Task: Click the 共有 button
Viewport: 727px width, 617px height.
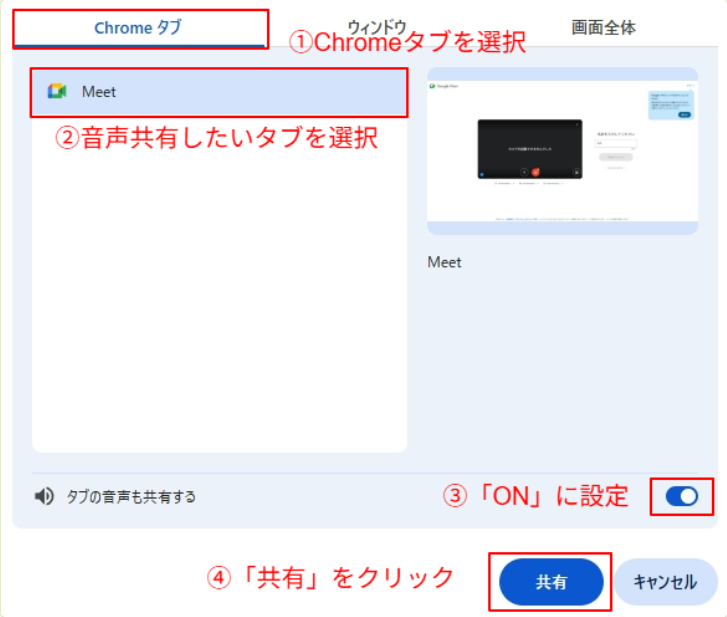Action: click(551, 582)
